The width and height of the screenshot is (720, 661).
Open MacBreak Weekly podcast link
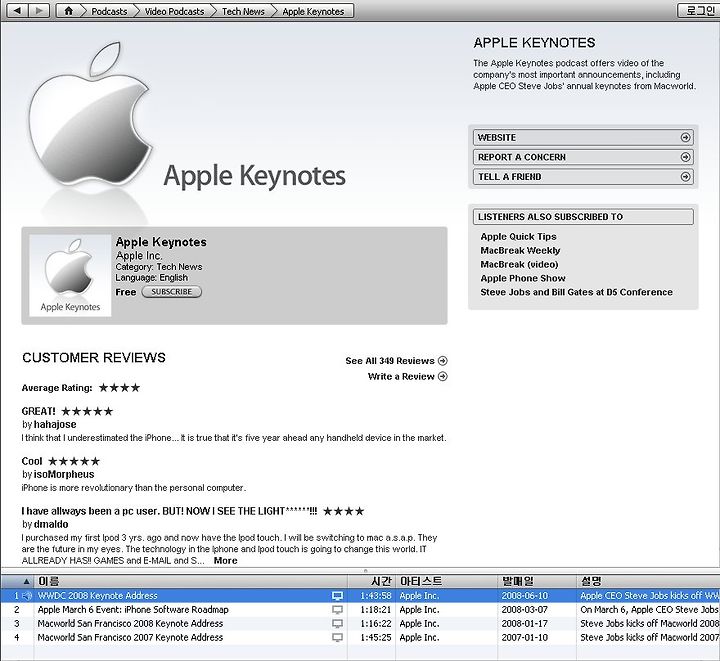520,251
